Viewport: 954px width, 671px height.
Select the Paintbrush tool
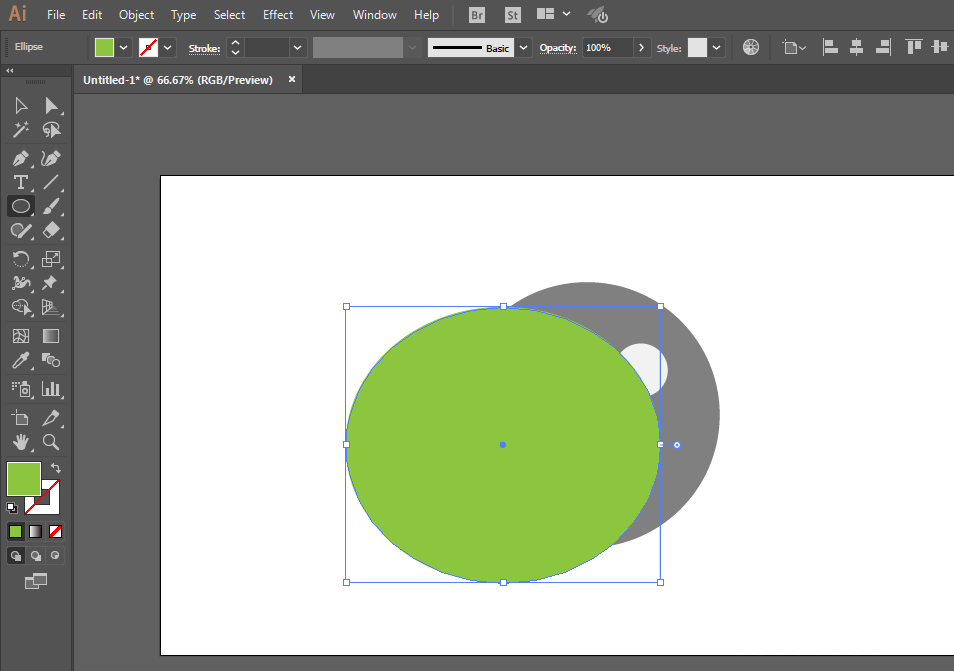coord(51,206)
